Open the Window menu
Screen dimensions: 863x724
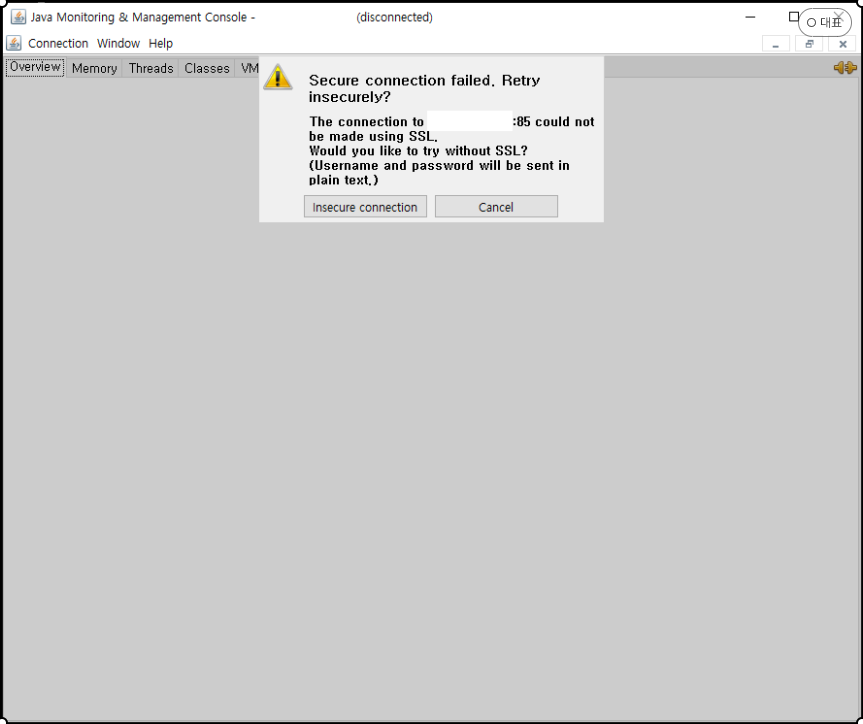click(x=118, y=43)
